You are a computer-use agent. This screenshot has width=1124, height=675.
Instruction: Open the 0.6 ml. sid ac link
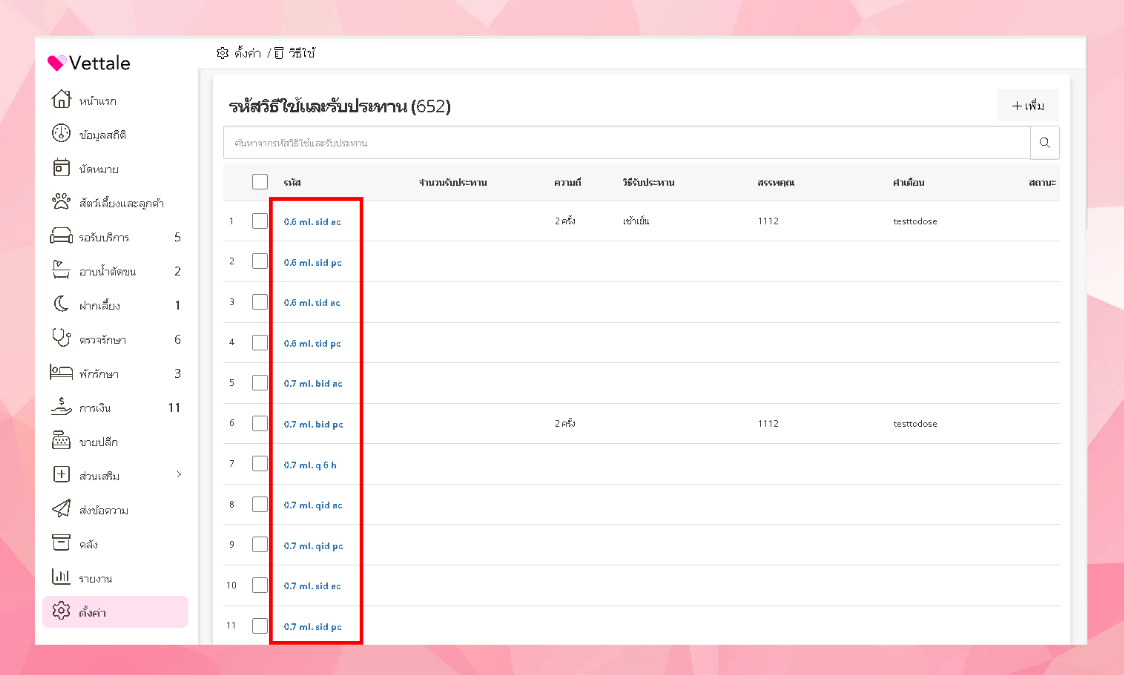tap(312, 222)
